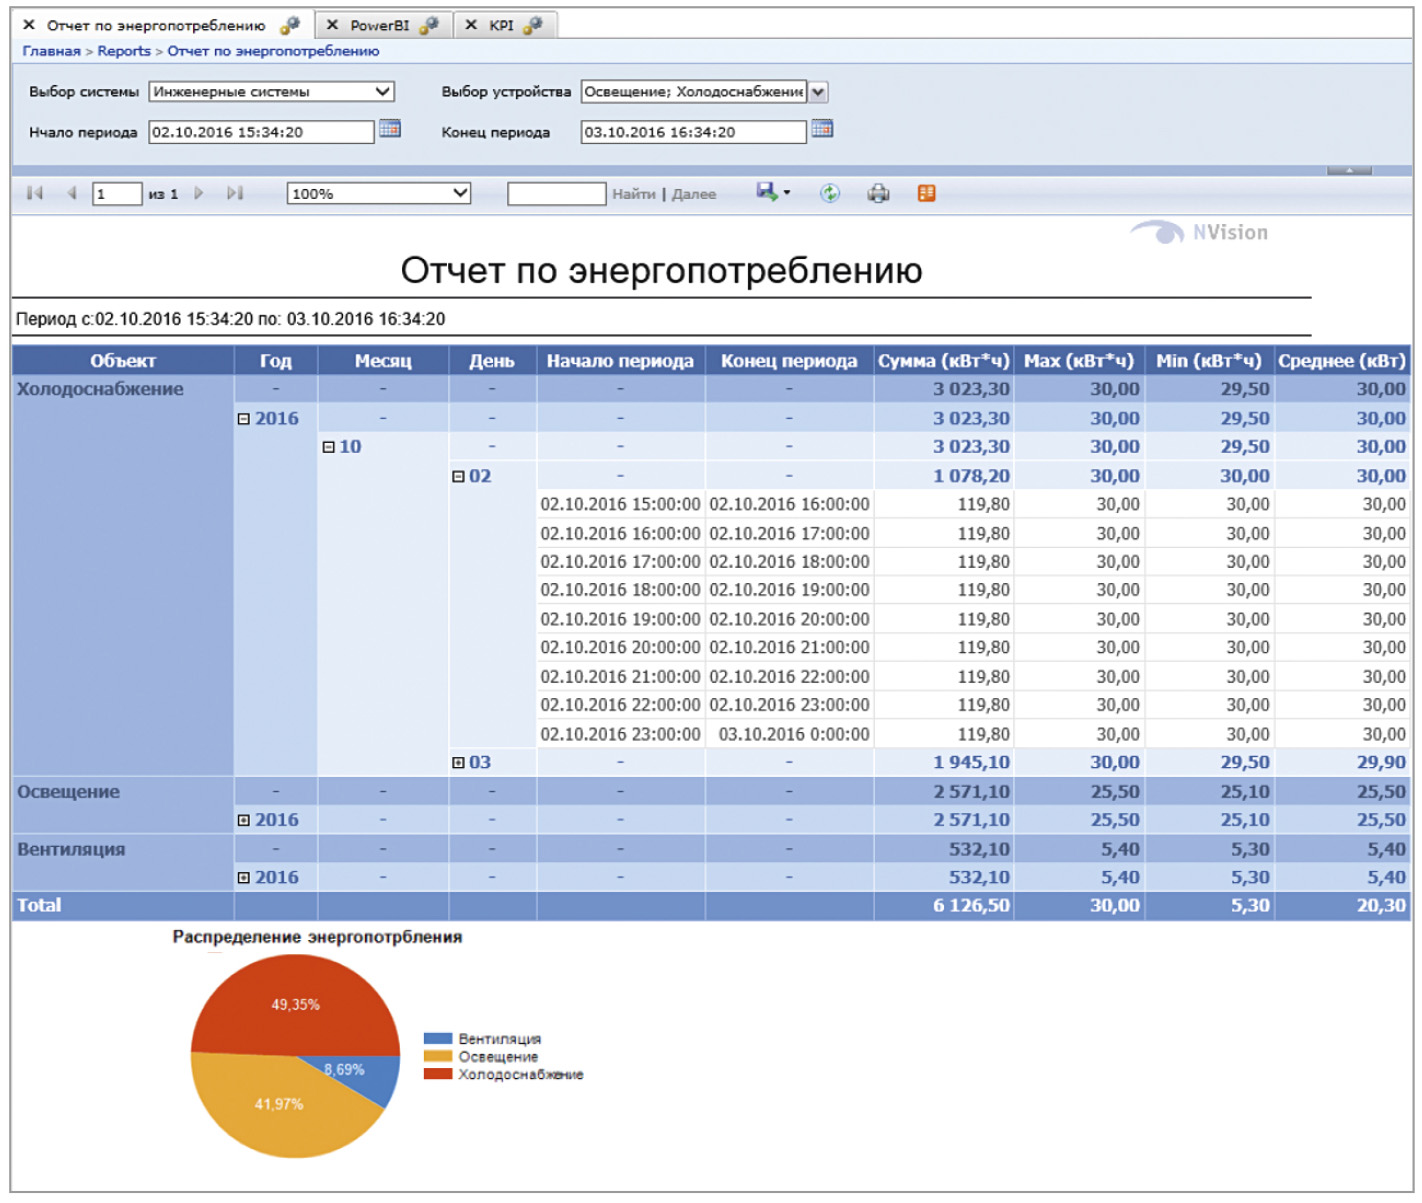Screen dimensions: 1422x1203
Task: Open Выбор системы dropdown
Action: click(x=272, y=91)
